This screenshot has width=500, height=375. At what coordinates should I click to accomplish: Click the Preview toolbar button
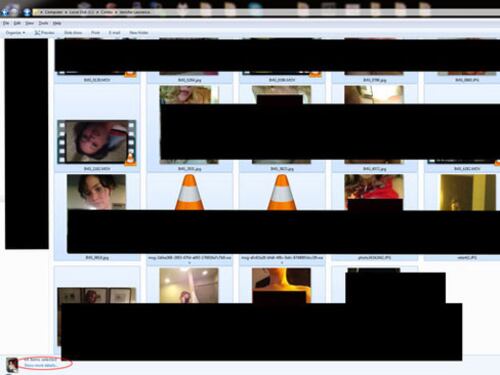(45, 33)
